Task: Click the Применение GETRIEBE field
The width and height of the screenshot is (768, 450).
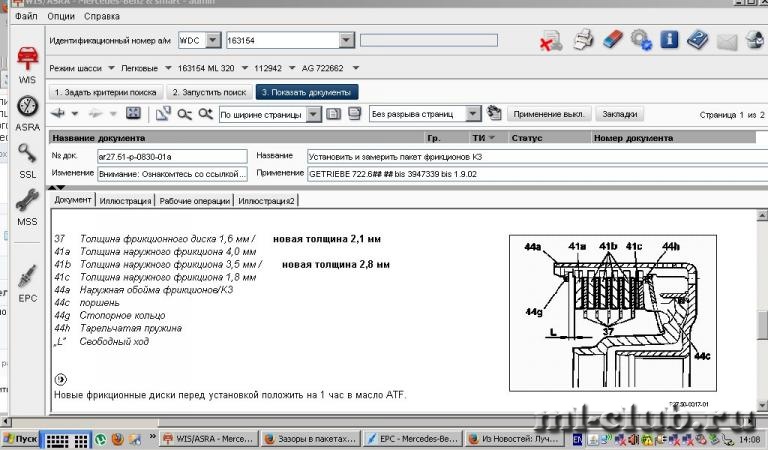Action: pos(537,174)
